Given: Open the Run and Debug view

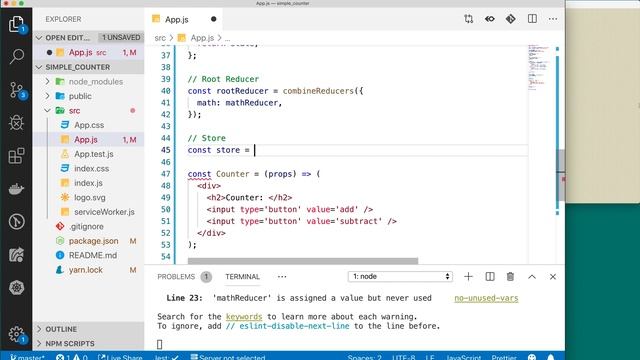Looking at the screenshot, I should click(16, 122).
